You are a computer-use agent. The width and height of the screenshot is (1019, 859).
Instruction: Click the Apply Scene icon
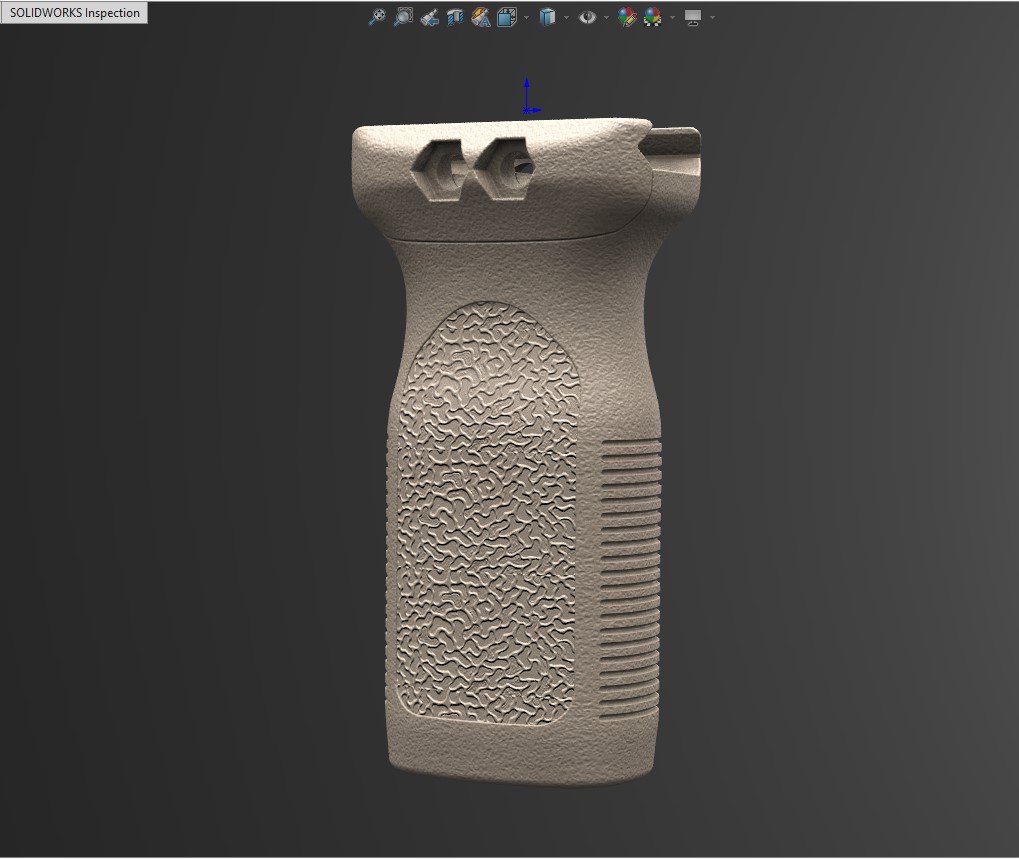click(x=653, y=17)
